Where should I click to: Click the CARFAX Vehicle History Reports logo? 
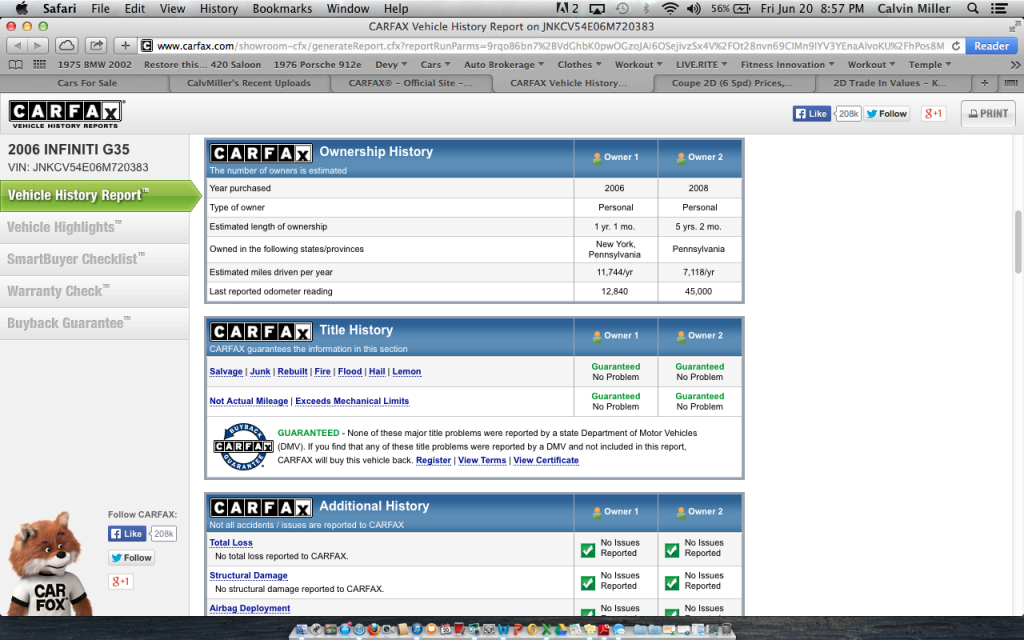(65, 114)
